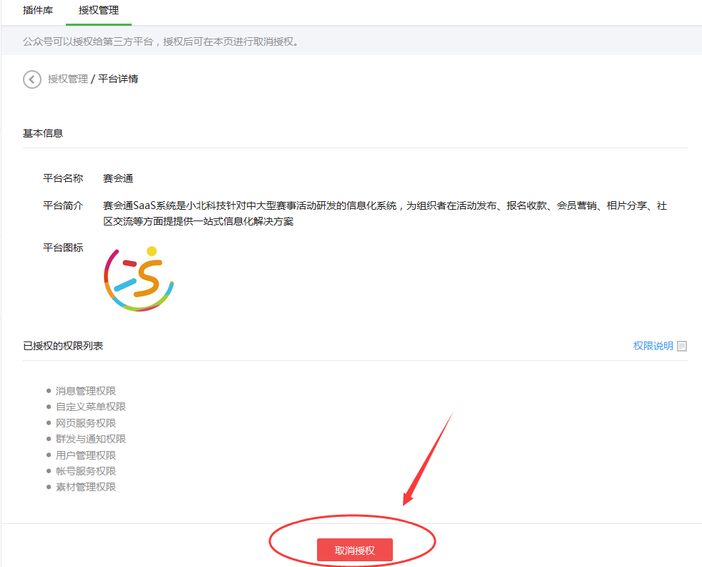Viewport: 702px width, 567px height.
Task: Select the 用户管理权限 entry
Action: click(x=86, y=455)
